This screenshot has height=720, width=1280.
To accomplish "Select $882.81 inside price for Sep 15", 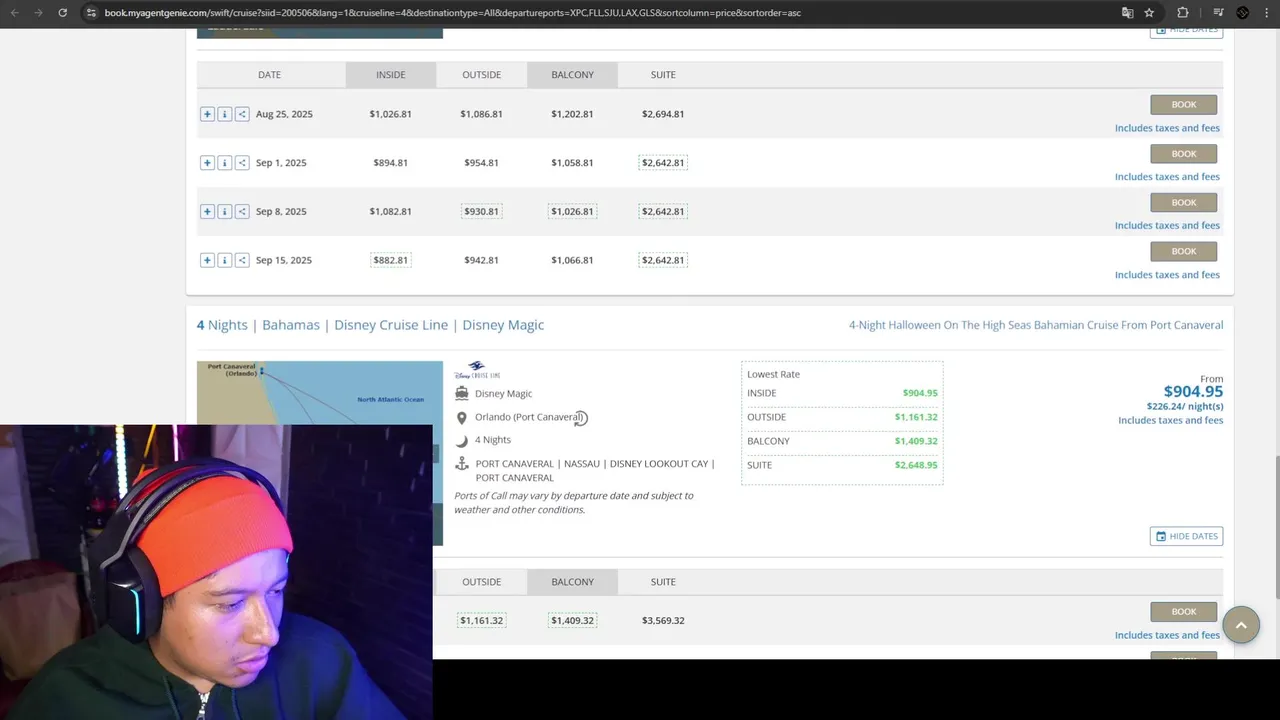I will click(x=391, y=260).
